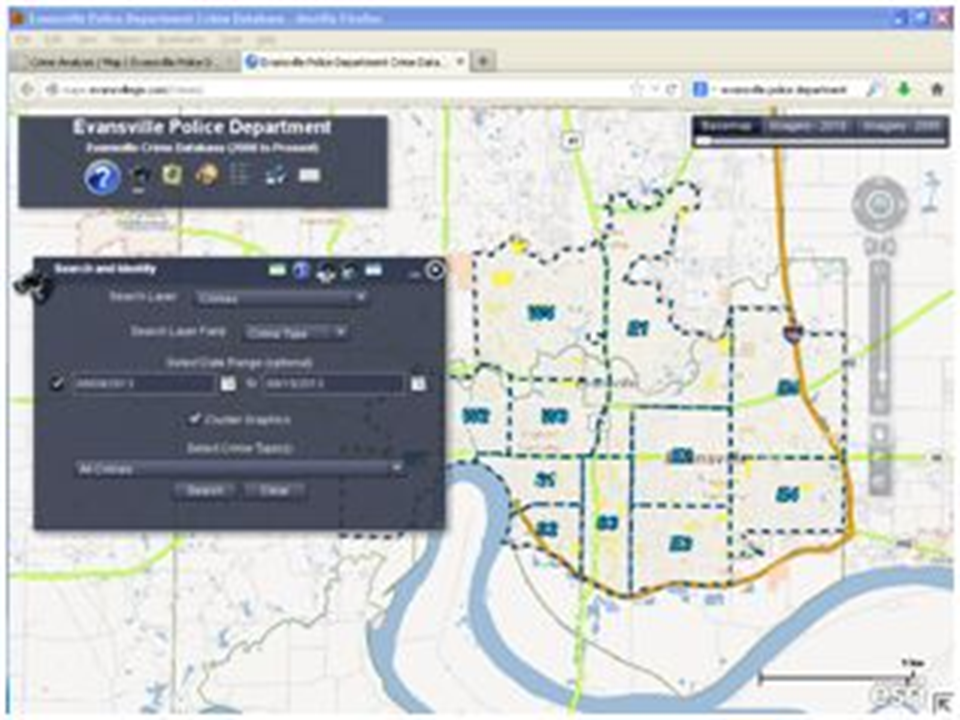Image resolution: width=960 pixels, height=720 pixels.
Task: Click the basemap transparency slider
Action: coord(821,141)
